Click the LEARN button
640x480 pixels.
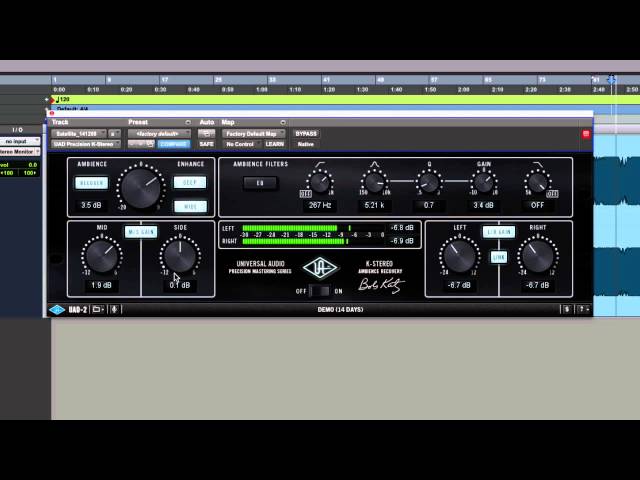(274, 144)
